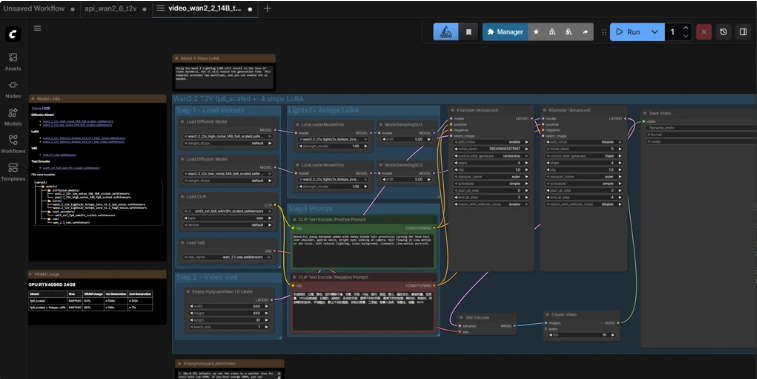Collapse the Negative Prompt CLIP Text Encode node
Viewport: 757px width, 379px height.
tap(294, 277)
